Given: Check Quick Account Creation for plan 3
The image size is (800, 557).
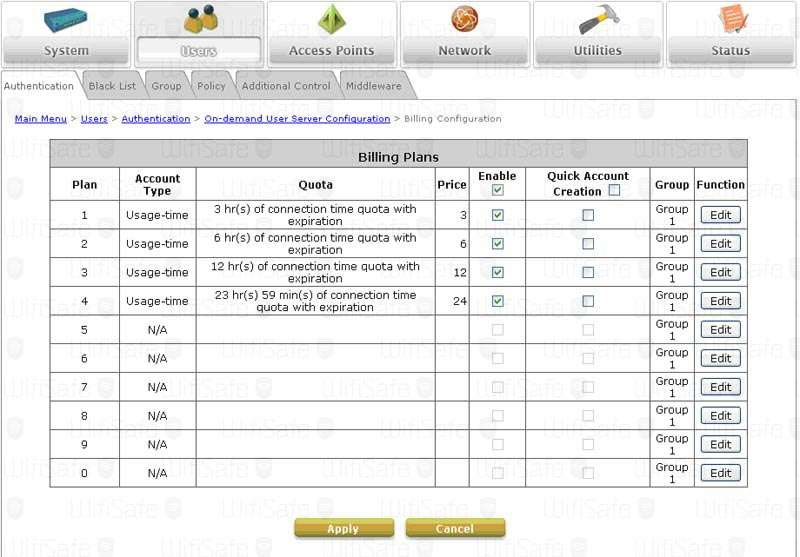Looking at the screenshot, I should pos(588,272).
